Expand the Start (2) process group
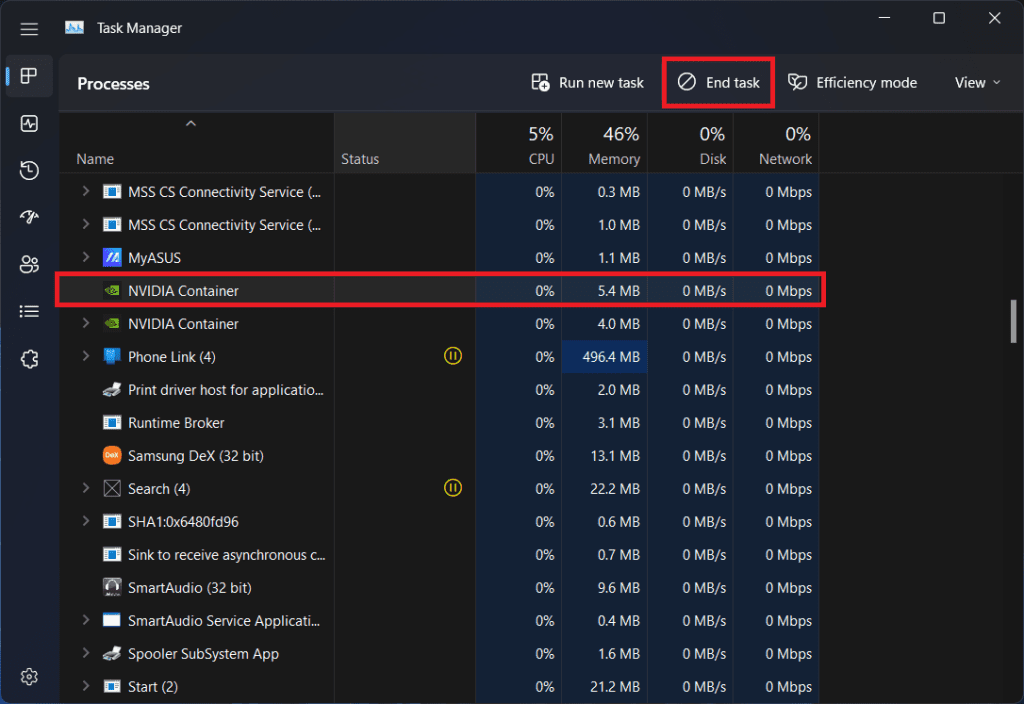This screenshot has height=704, width=1024. click(85, 687)
